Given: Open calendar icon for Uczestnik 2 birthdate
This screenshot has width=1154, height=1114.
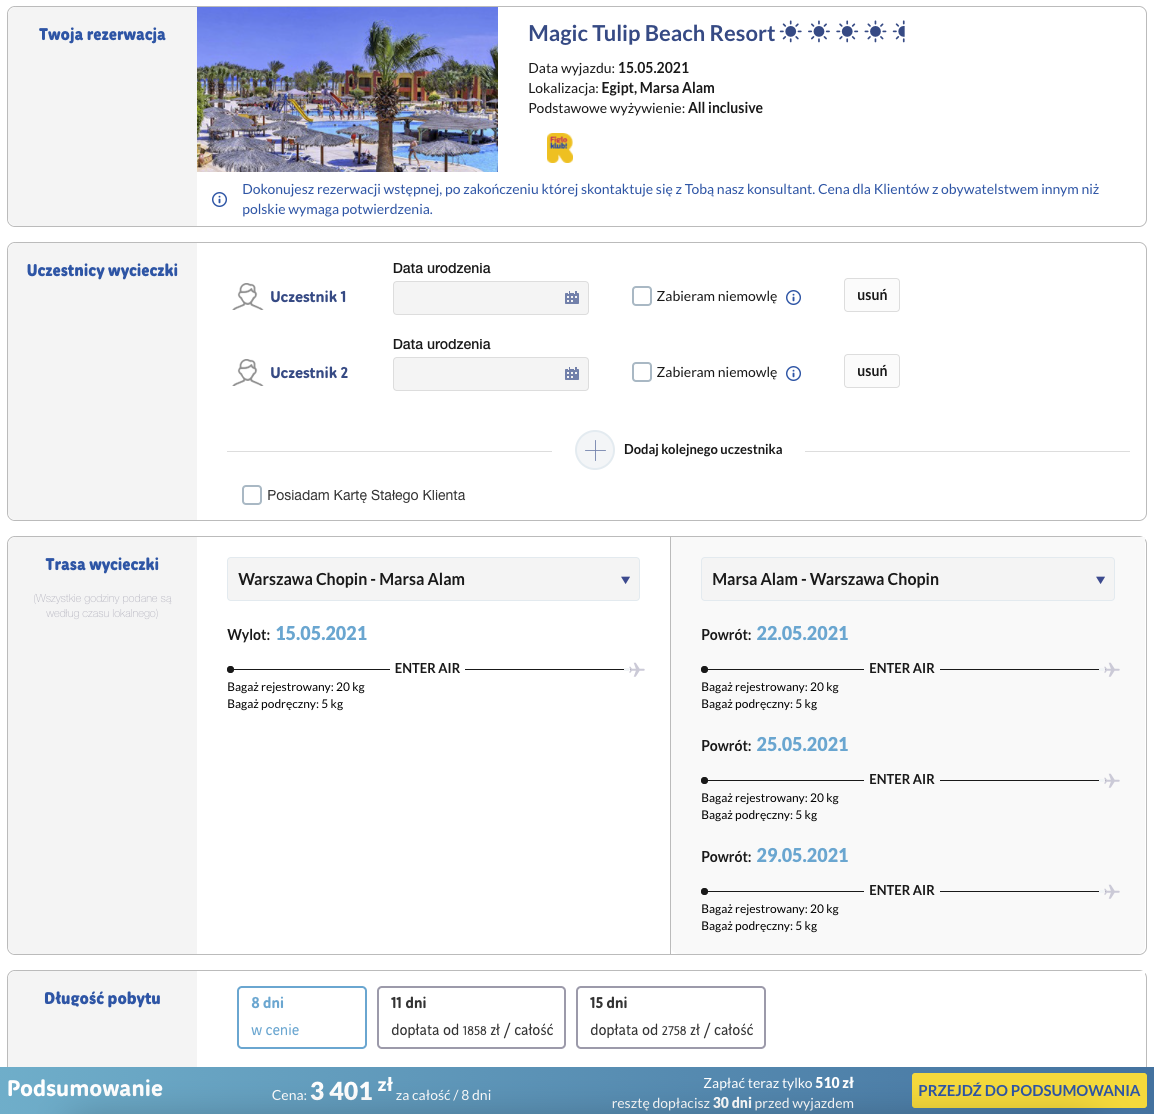Looking at the screenshot, I should [572, 374].
